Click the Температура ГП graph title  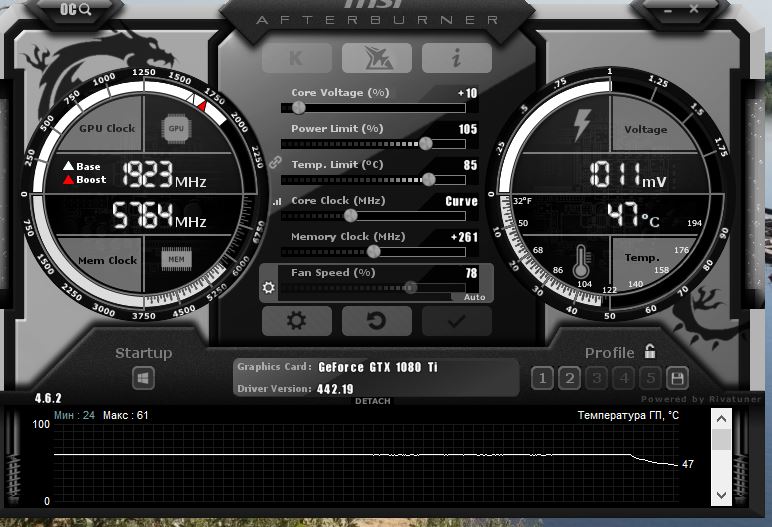point(628,415)
